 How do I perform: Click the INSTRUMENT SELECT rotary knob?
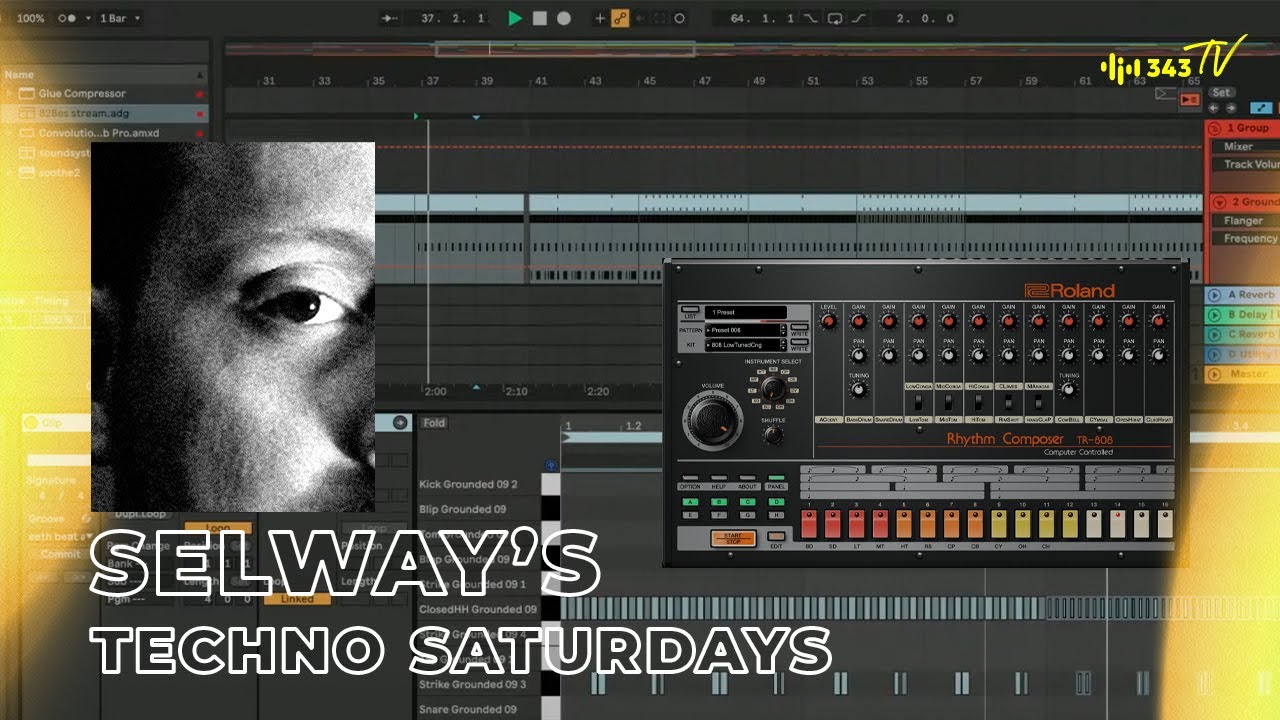(x=772, y=387)
